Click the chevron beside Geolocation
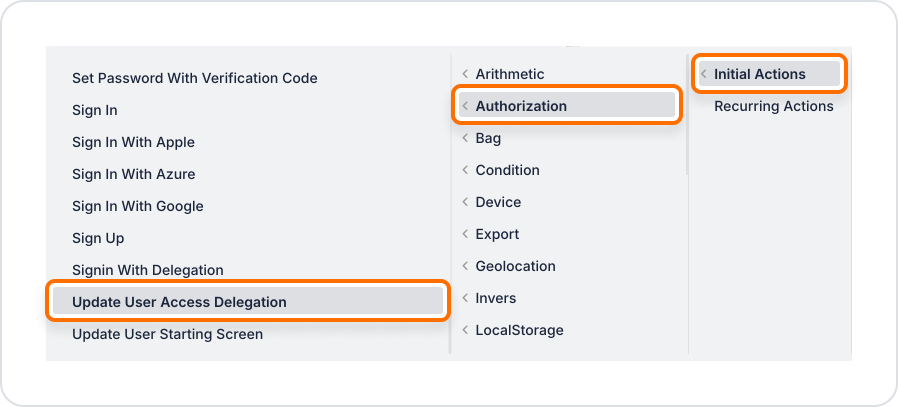This screenshot has width=898, height=407. [465, 266]
